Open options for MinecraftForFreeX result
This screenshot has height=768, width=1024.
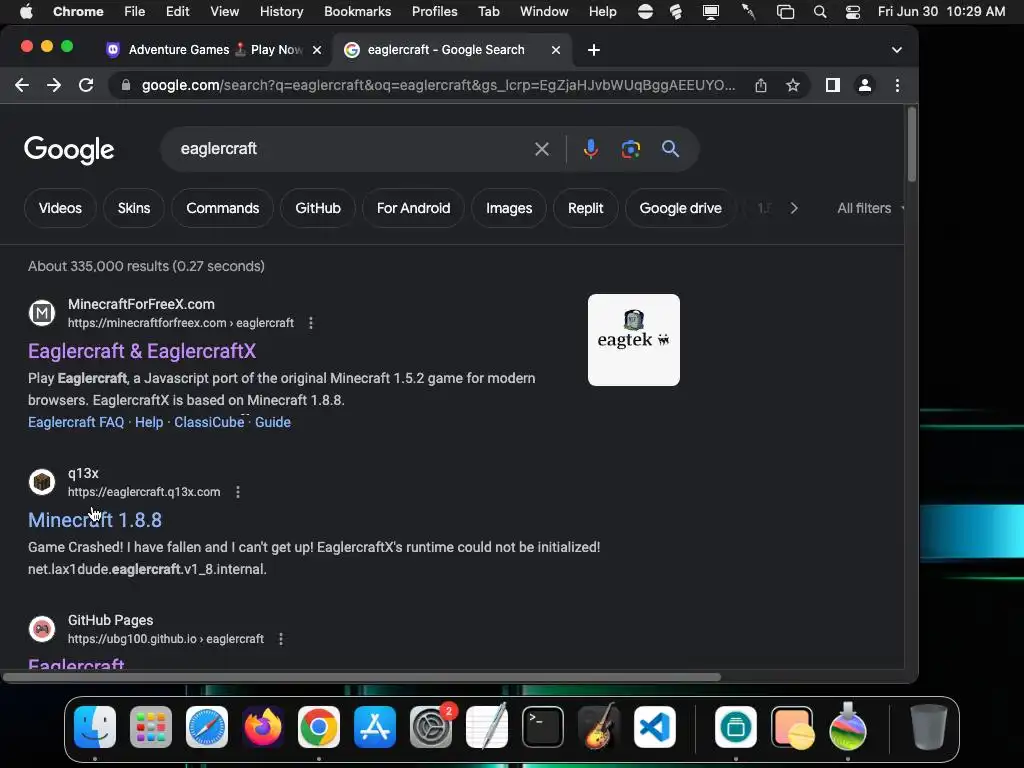click(x=311, y=323)
